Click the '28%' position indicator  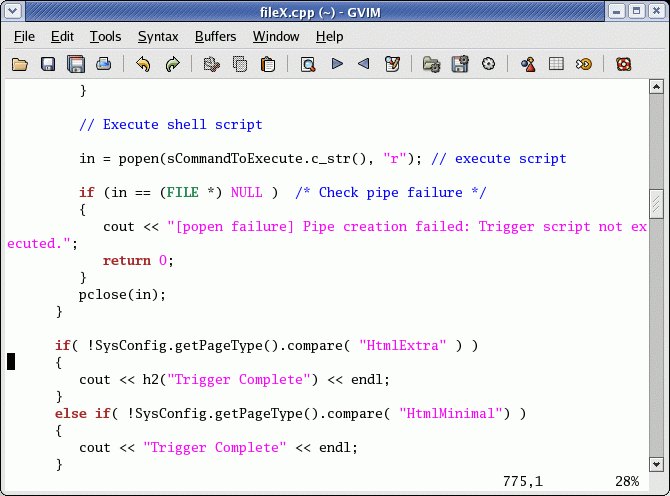point(627,482)
